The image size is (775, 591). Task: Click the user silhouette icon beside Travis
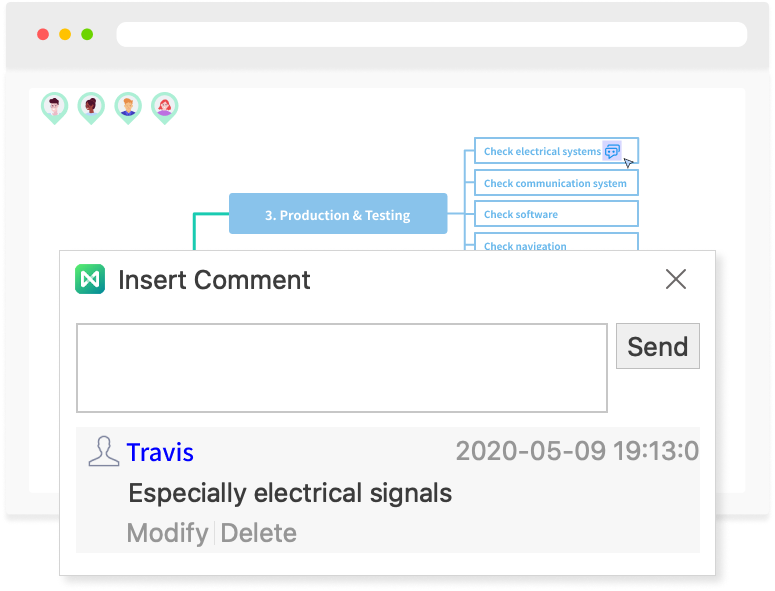pos(103,452)
